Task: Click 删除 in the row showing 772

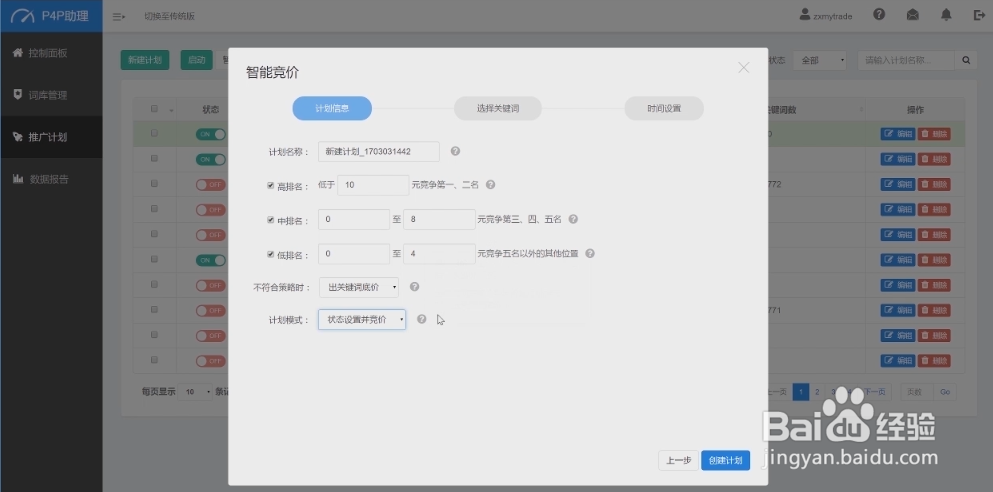Action: (934, 184)
